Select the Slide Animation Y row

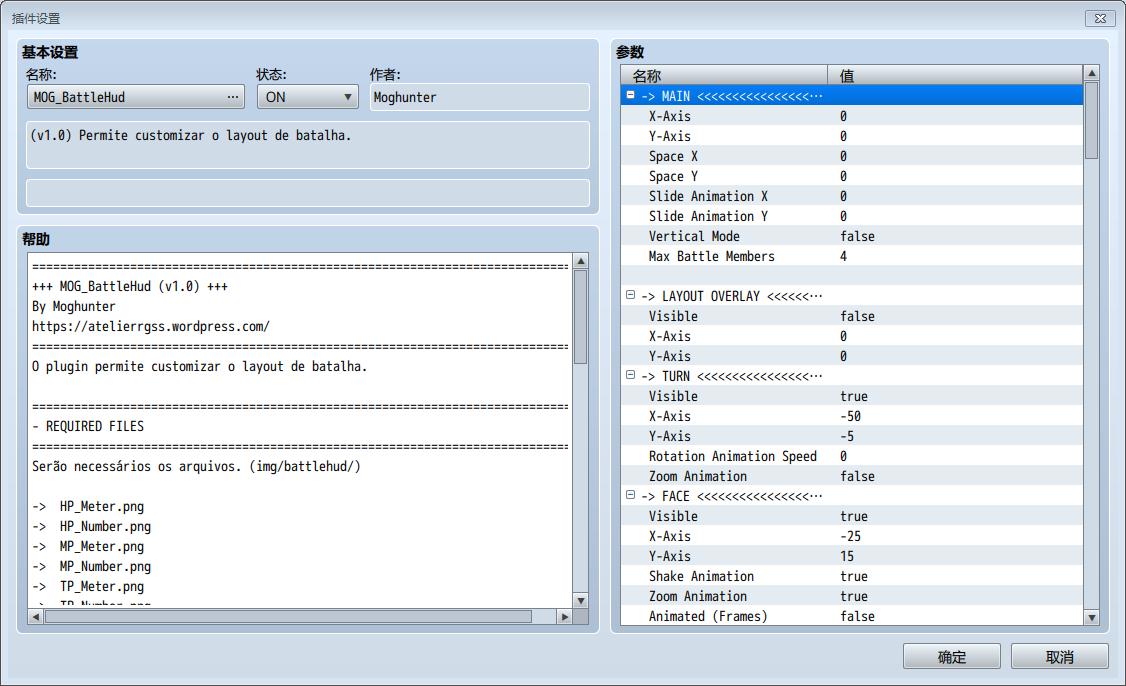[x=852, y=216]
